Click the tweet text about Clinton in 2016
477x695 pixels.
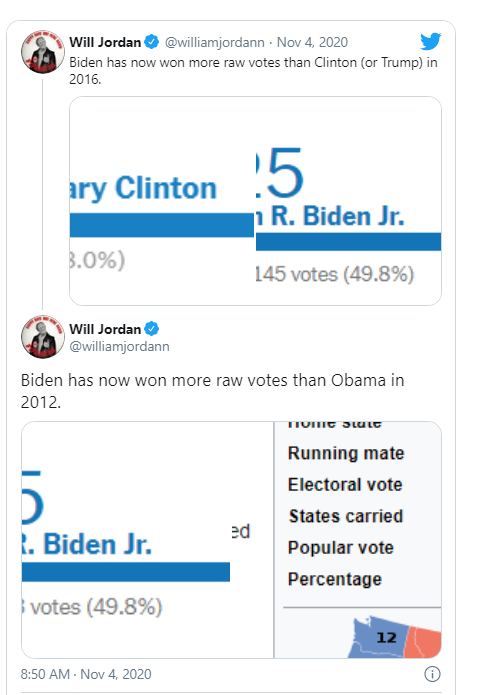[253, 70]
